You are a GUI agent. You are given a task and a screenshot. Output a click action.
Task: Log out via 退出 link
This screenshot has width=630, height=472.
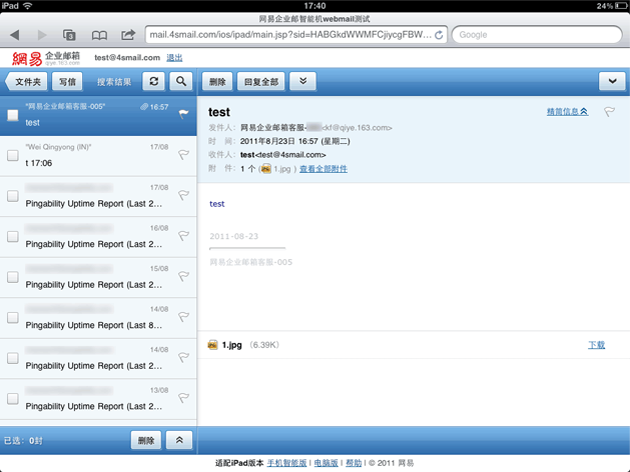click(x=174, y=58)
